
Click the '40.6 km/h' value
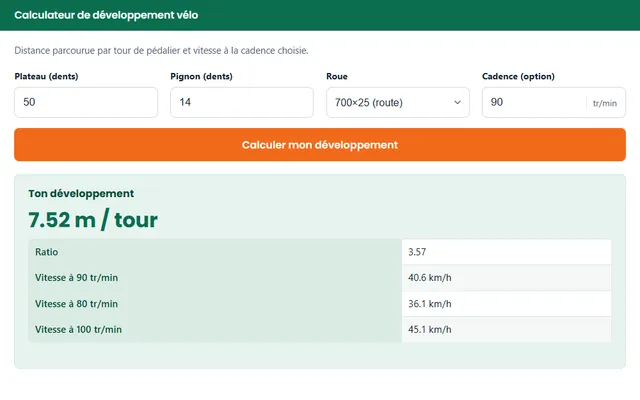(430, 278)
